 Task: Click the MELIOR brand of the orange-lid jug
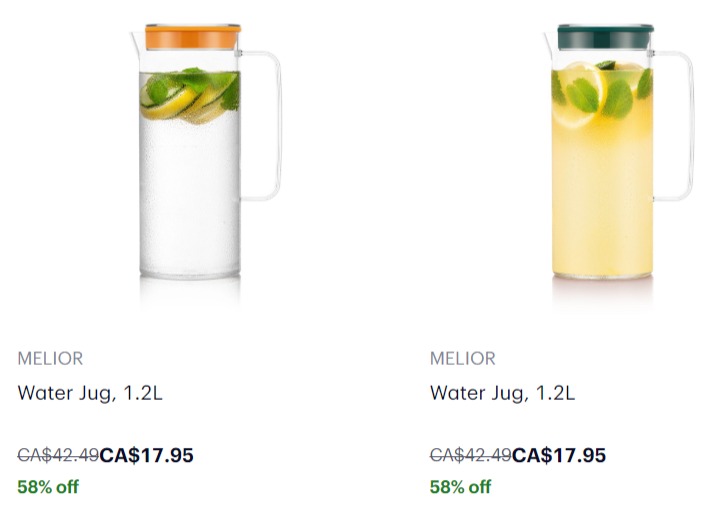point(50,358)
